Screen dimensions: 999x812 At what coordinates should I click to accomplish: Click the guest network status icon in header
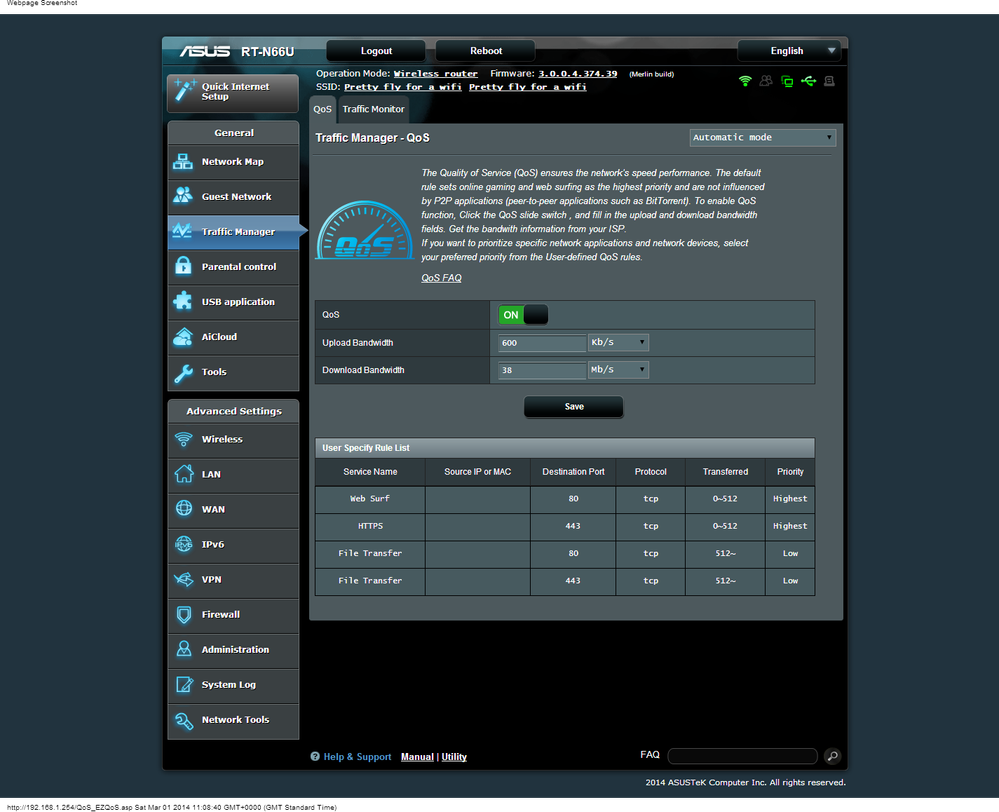coord(766,81)
